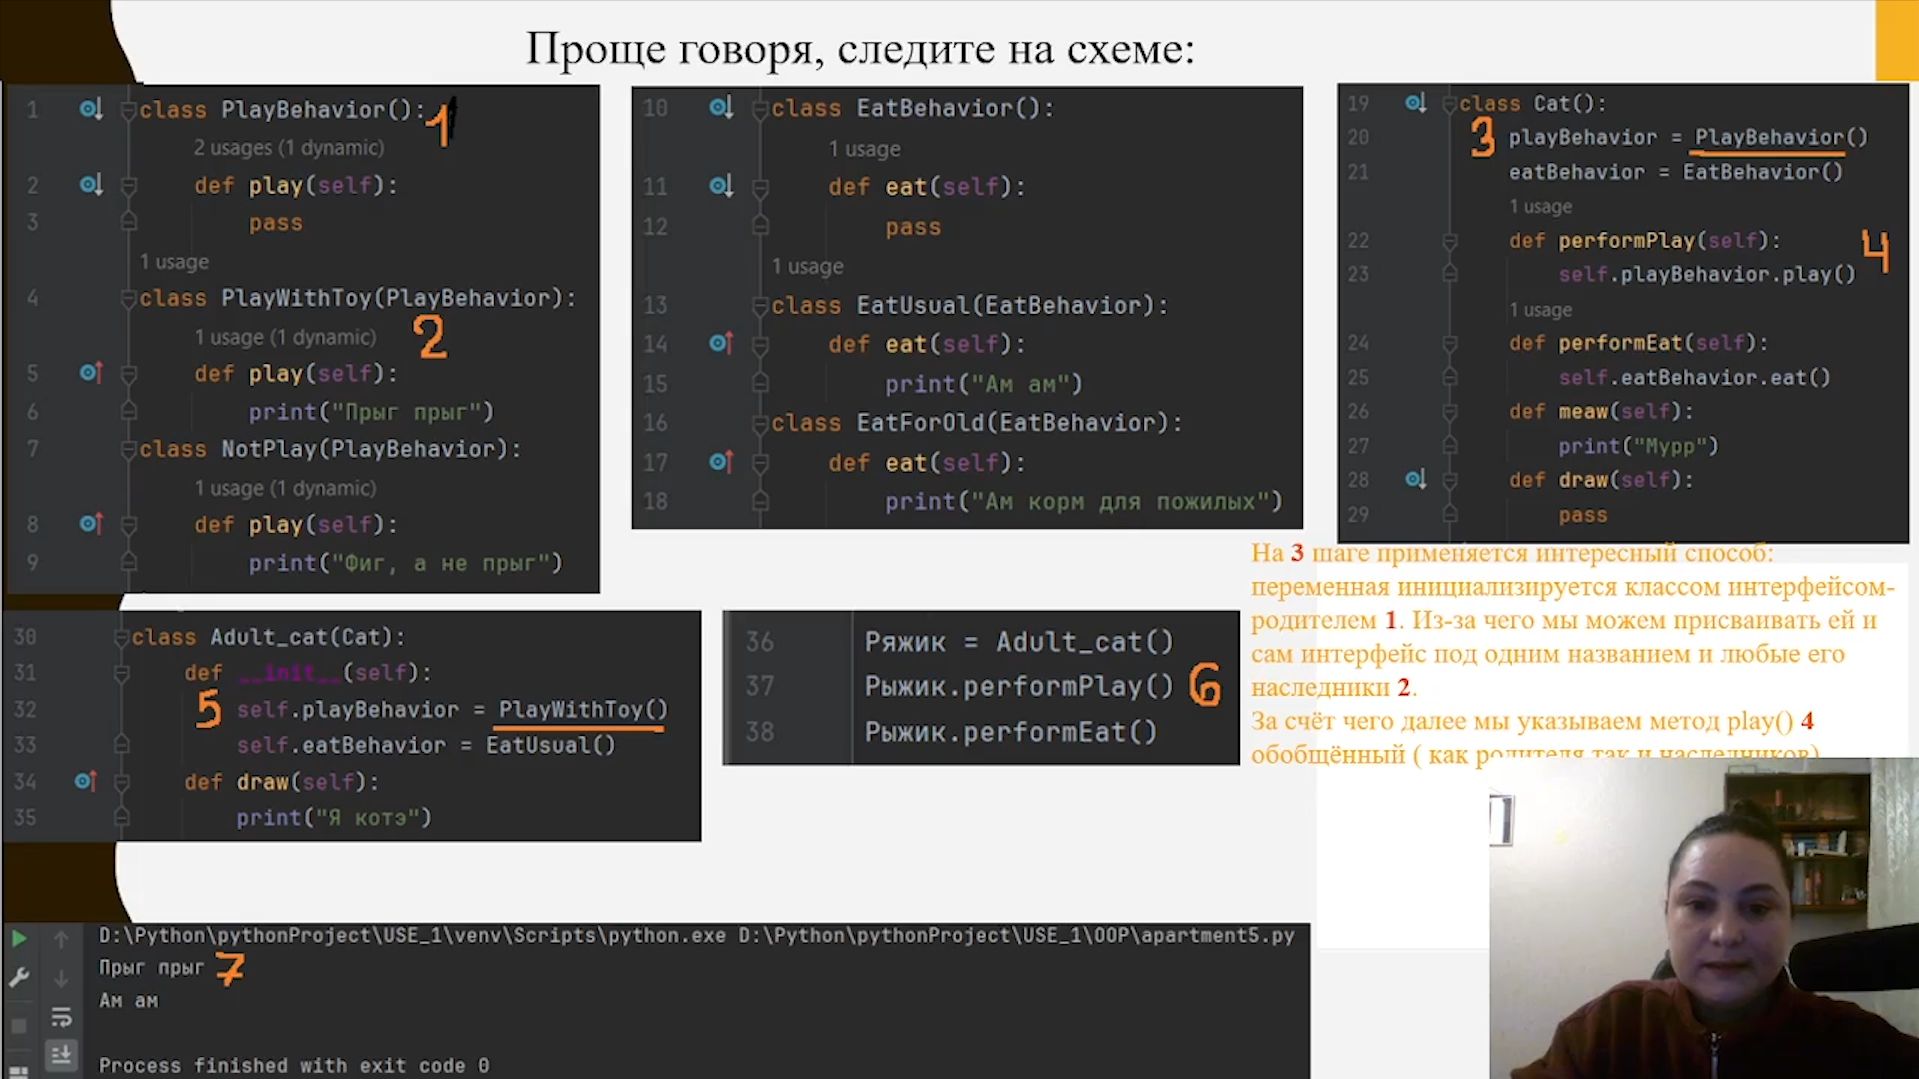This screenshot has height=1079, width=1919.
Task: Click the apartment5.py path in console output
Action: [x=1016, y=935]
